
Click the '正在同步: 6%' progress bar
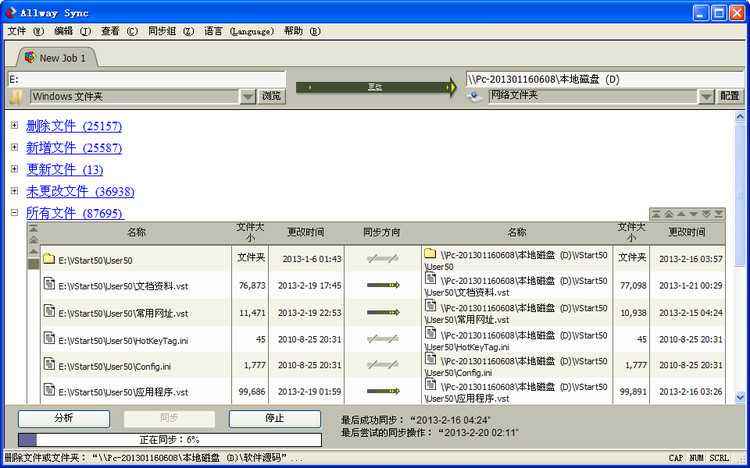click(x=170, y=440)
